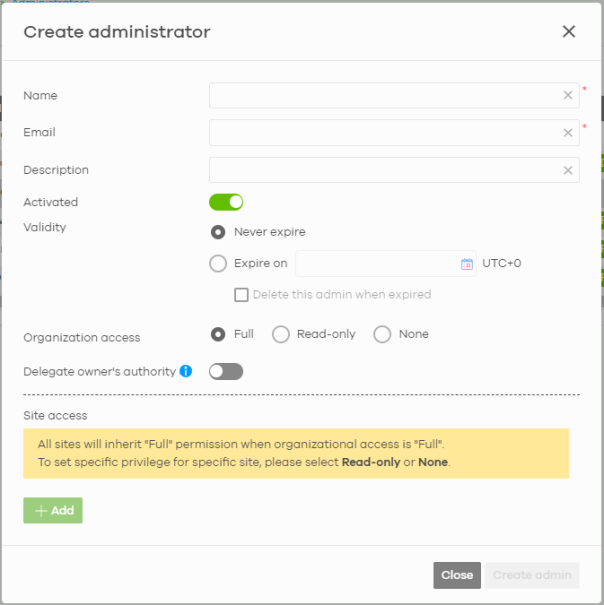Click into the Email input field
604x605 pixels.
tap(385, 133)
